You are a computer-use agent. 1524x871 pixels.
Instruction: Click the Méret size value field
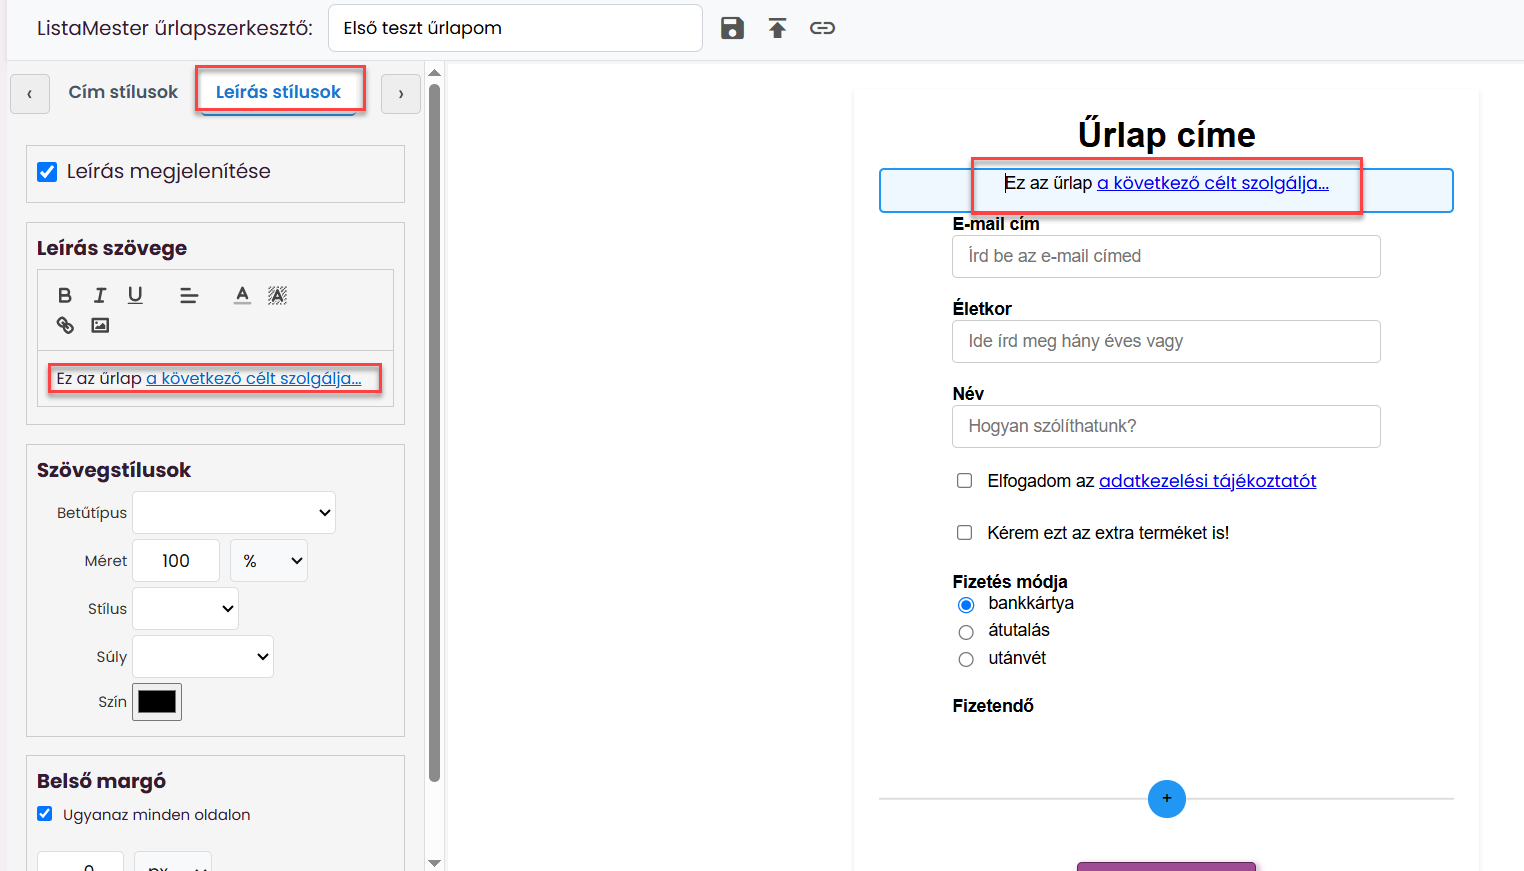(176, 561)
